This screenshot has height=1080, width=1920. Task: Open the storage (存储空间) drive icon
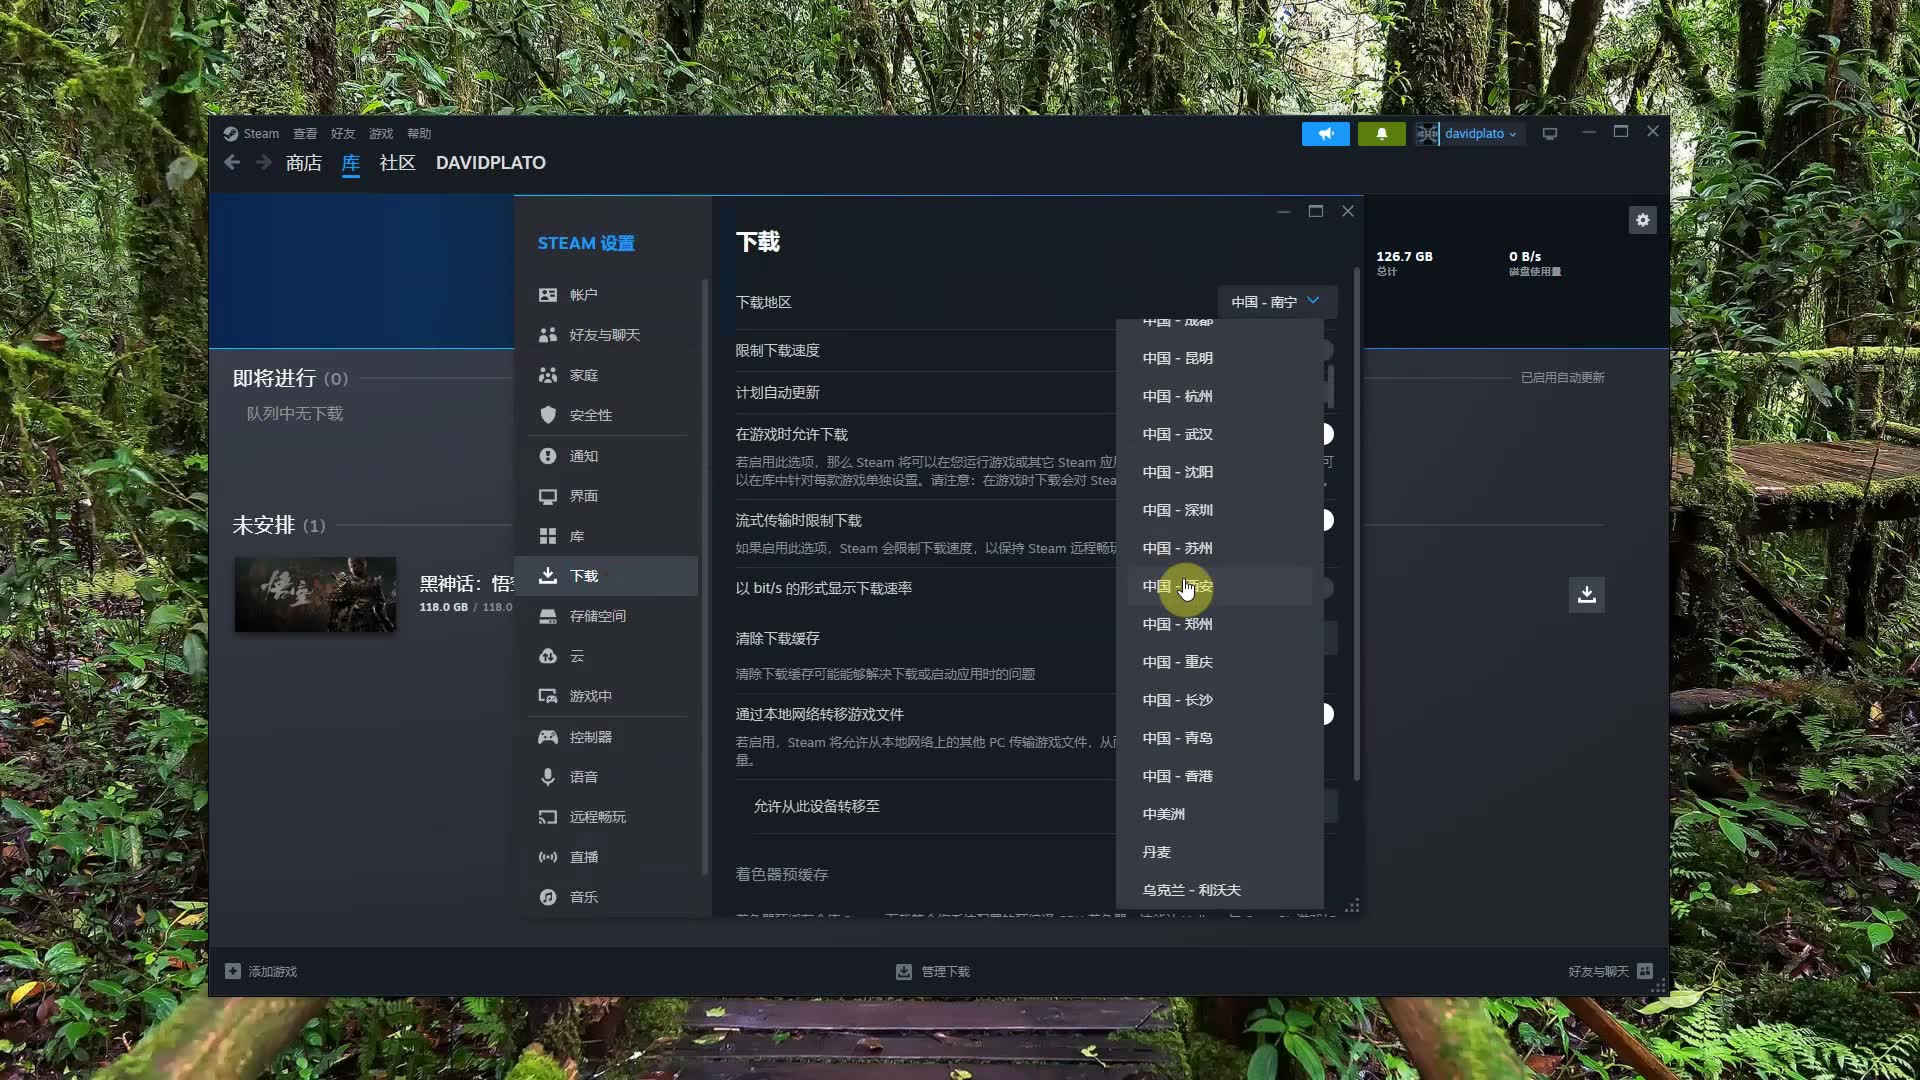click(548, 616)
